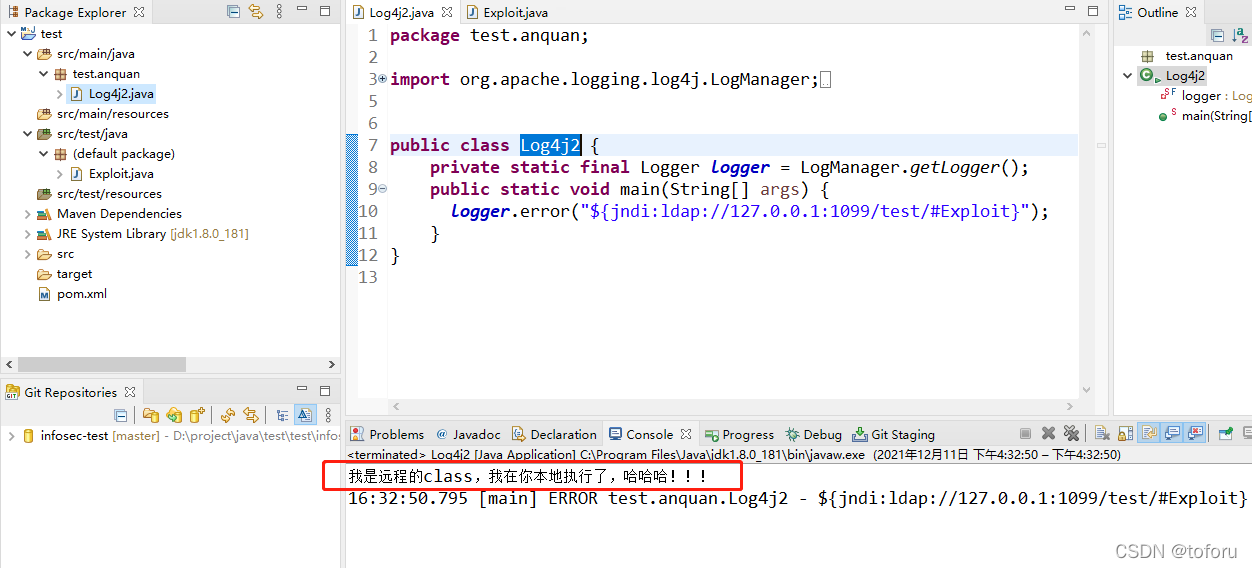The width and height of the screenshot is (1252, 568).
Task: Expand JRE System Library node
Action: point(27,234)
